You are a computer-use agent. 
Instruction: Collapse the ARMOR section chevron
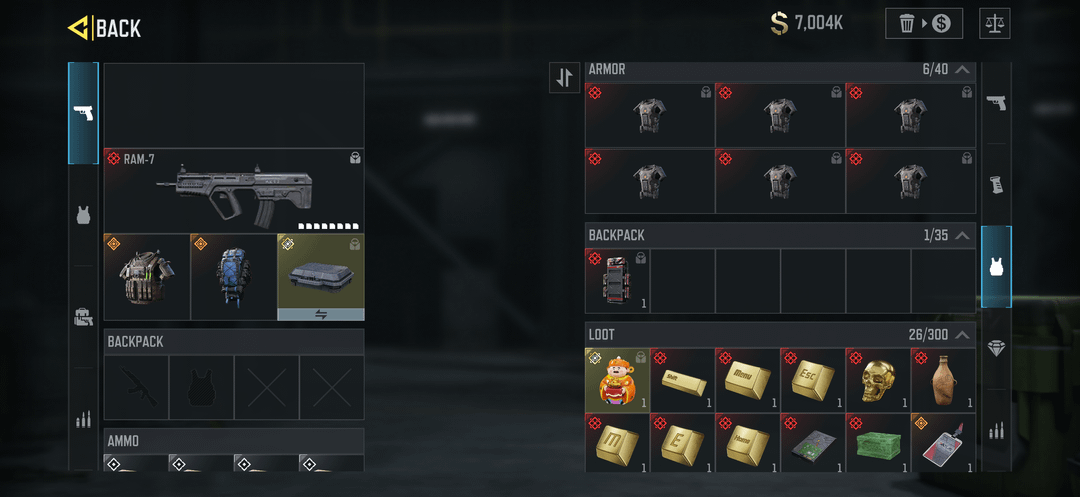[963, 70]
